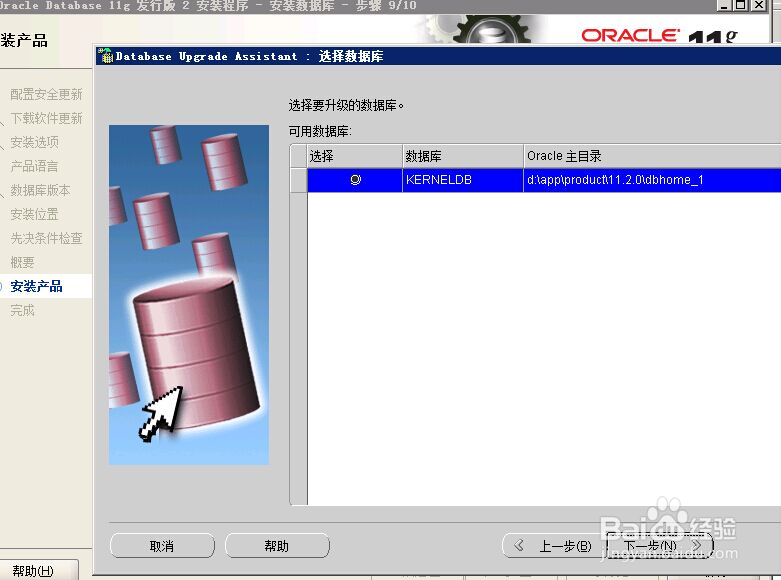Click the d:\app\product\11.2.0\dbhome_1 path cell
Screen dimensions: 781x580
click(652, 180)
